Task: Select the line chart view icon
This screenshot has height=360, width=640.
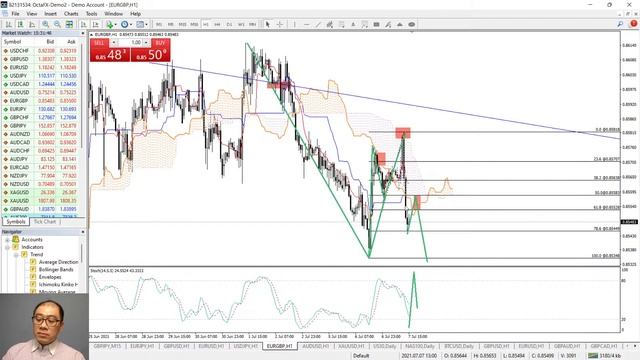Action: point(32,24)
